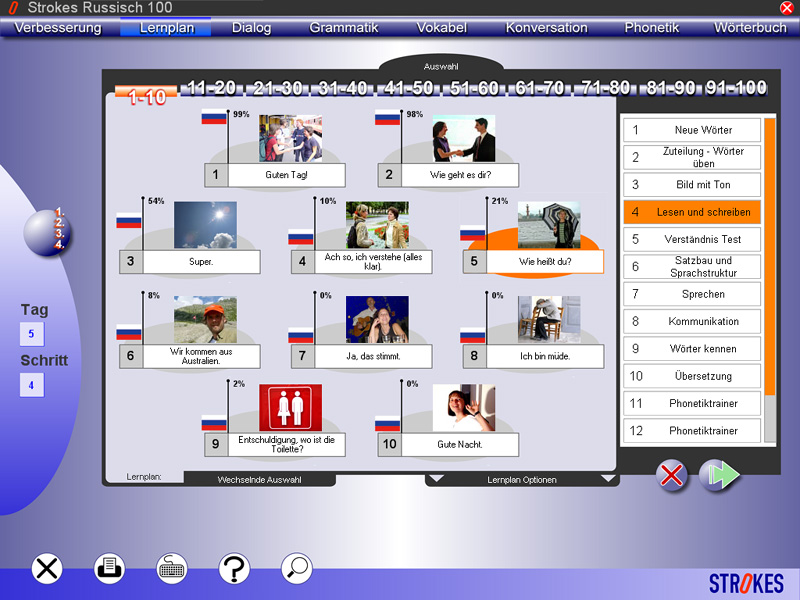Click the red X cancel button
Screen dimensions: 800x600
pos(671,476)
